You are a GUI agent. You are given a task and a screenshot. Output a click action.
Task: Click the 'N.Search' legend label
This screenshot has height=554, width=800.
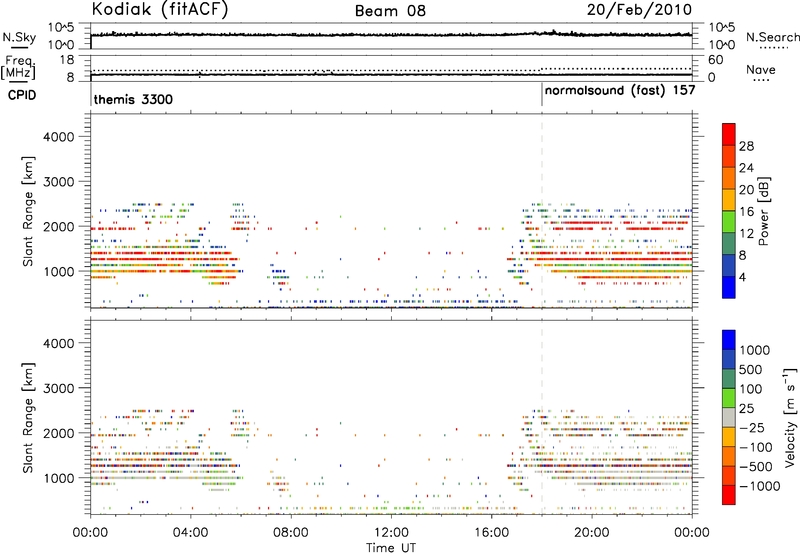point(772,37)
